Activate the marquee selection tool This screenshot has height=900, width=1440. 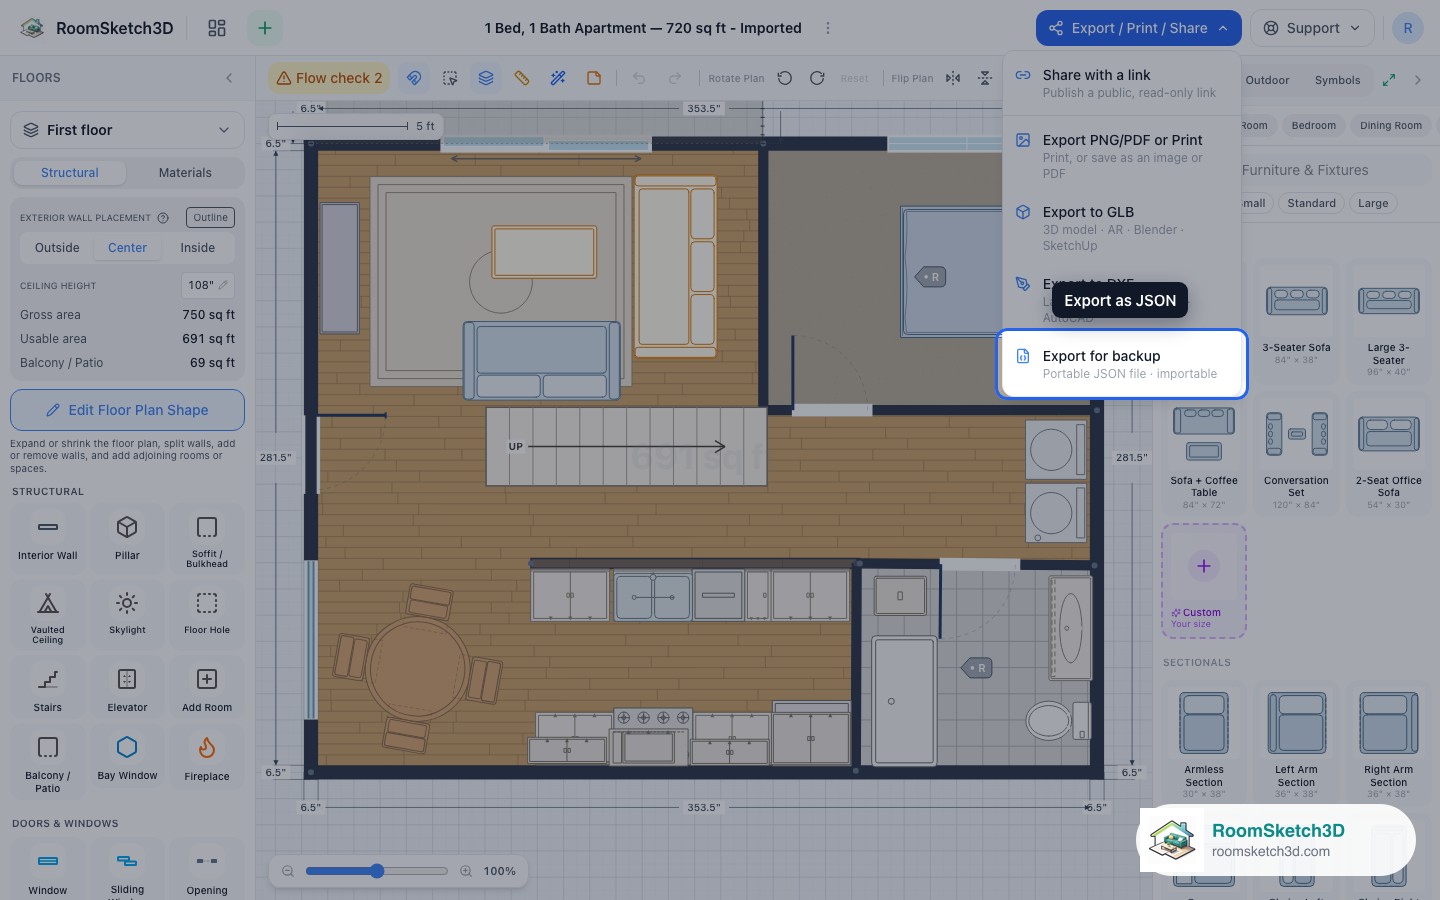click(x=450, y=78)
